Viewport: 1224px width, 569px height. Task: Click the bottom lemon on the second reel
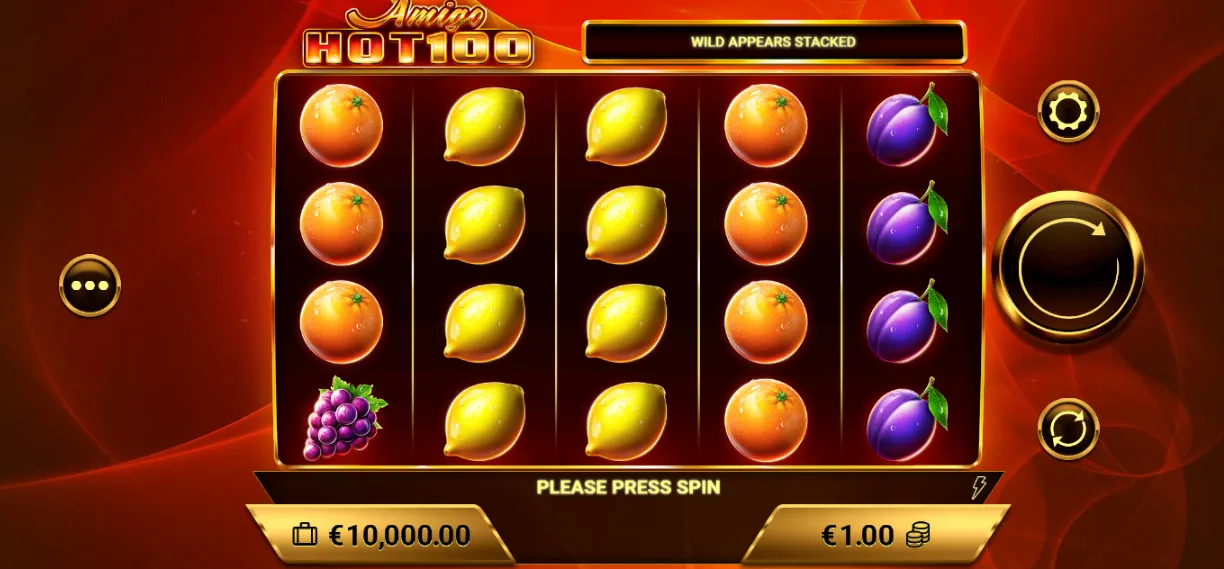[x=485, y=420]
